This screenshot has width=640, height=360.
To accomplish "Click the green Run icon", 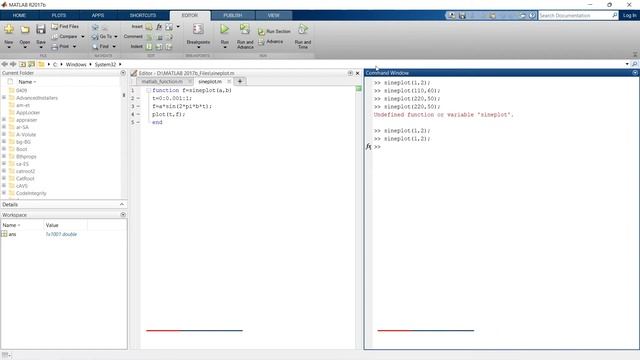I will coord(224,29).
